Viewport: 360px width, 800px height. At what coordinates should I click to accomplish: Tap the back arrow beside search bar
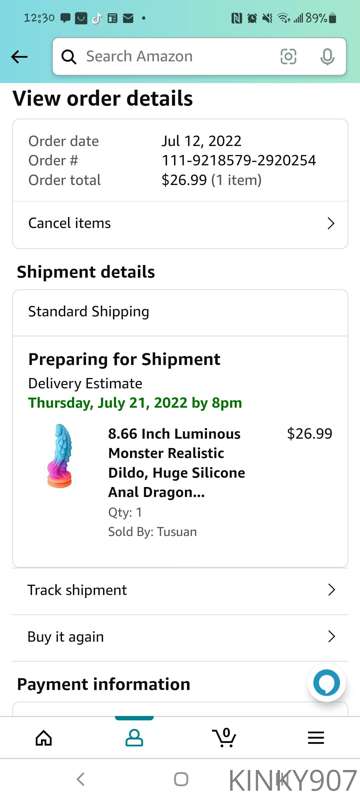pyautogui.click(x=19, y=57)
